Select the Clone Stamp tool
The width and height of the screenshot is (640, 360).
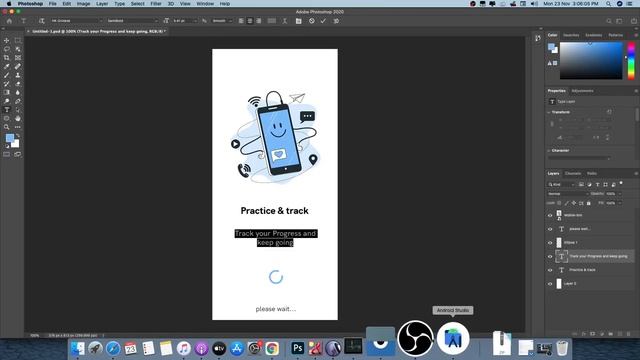click(18, 75)
